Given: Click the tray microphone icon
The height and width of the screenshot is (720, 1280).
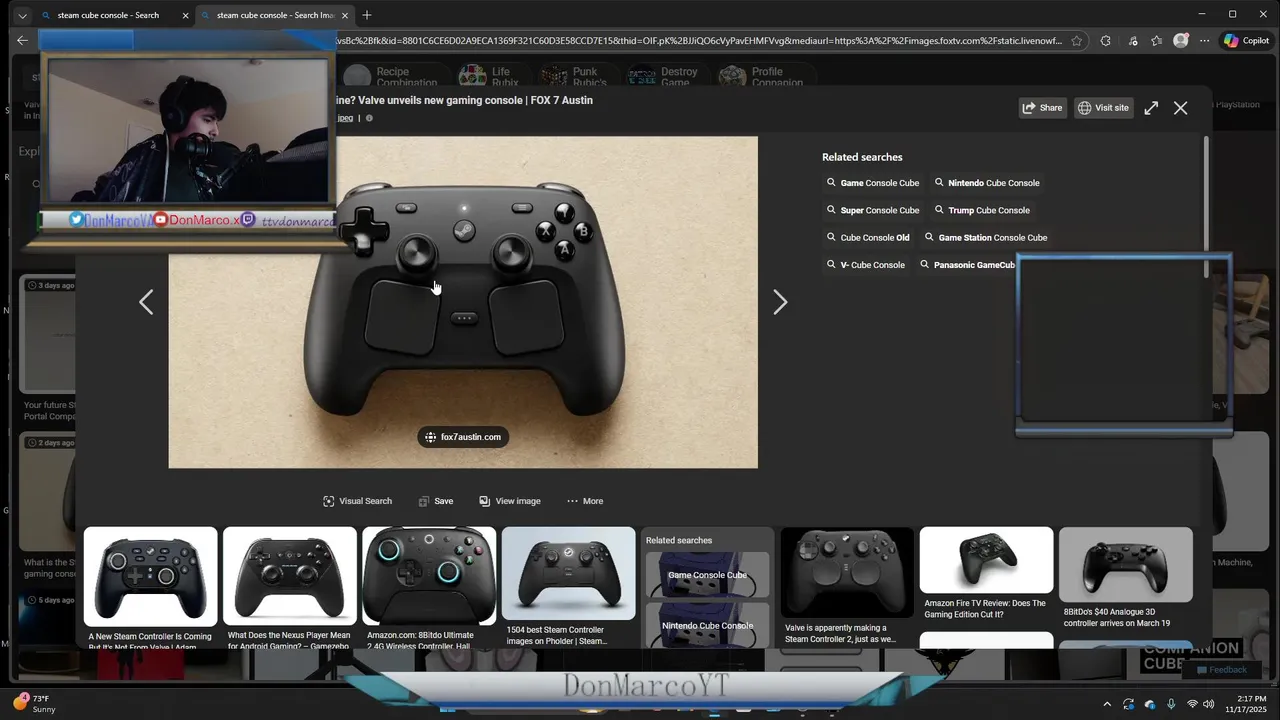Looking at the screenshot, I should click(x=1171, y=704).
